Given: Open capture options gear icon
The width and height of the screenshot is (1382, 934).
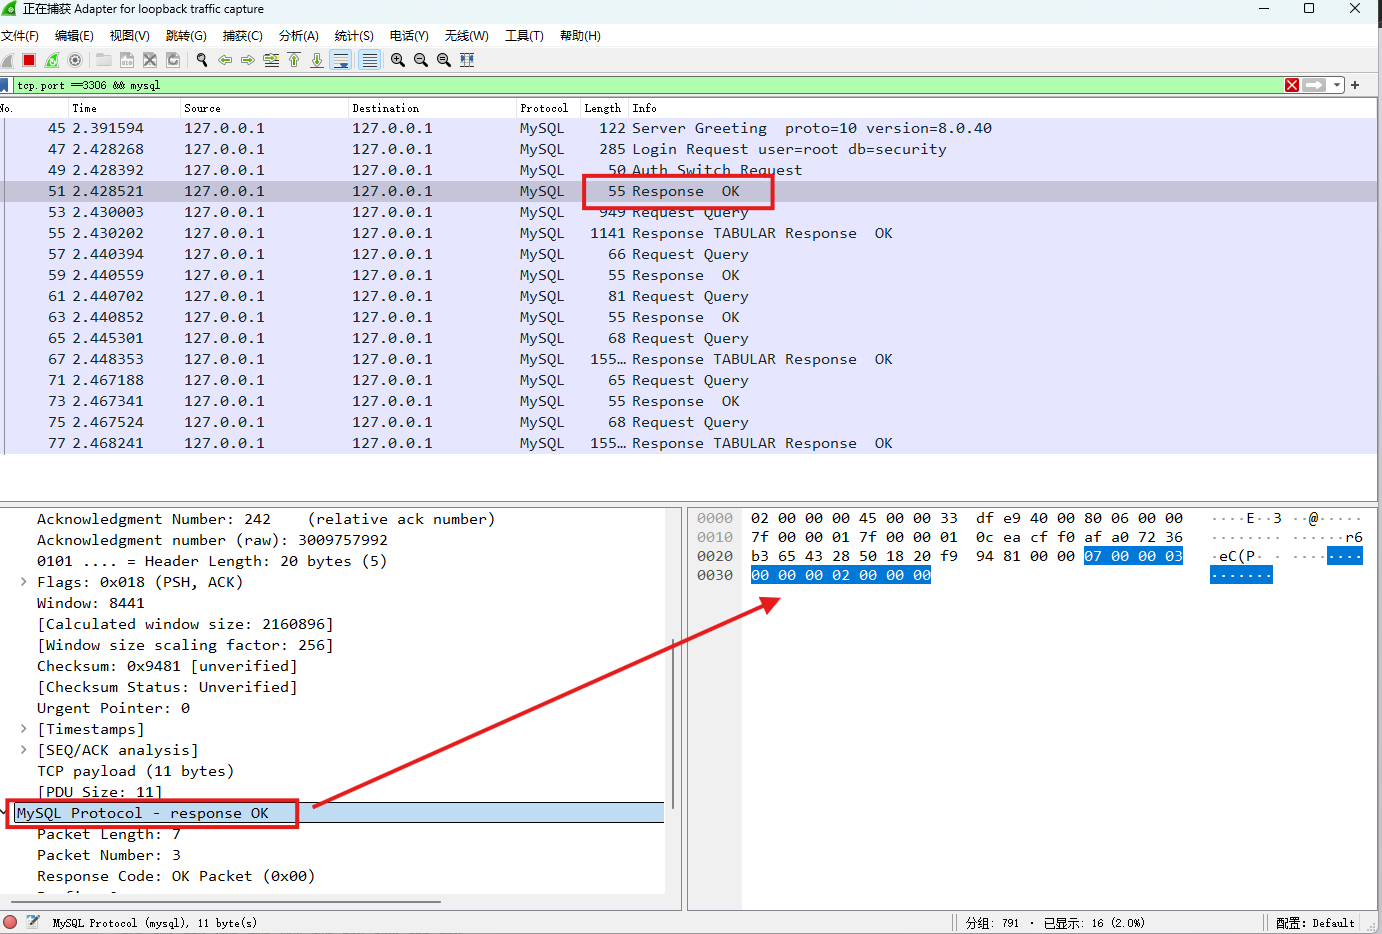Looking at the screenshot, I should [x=75, y=60].
